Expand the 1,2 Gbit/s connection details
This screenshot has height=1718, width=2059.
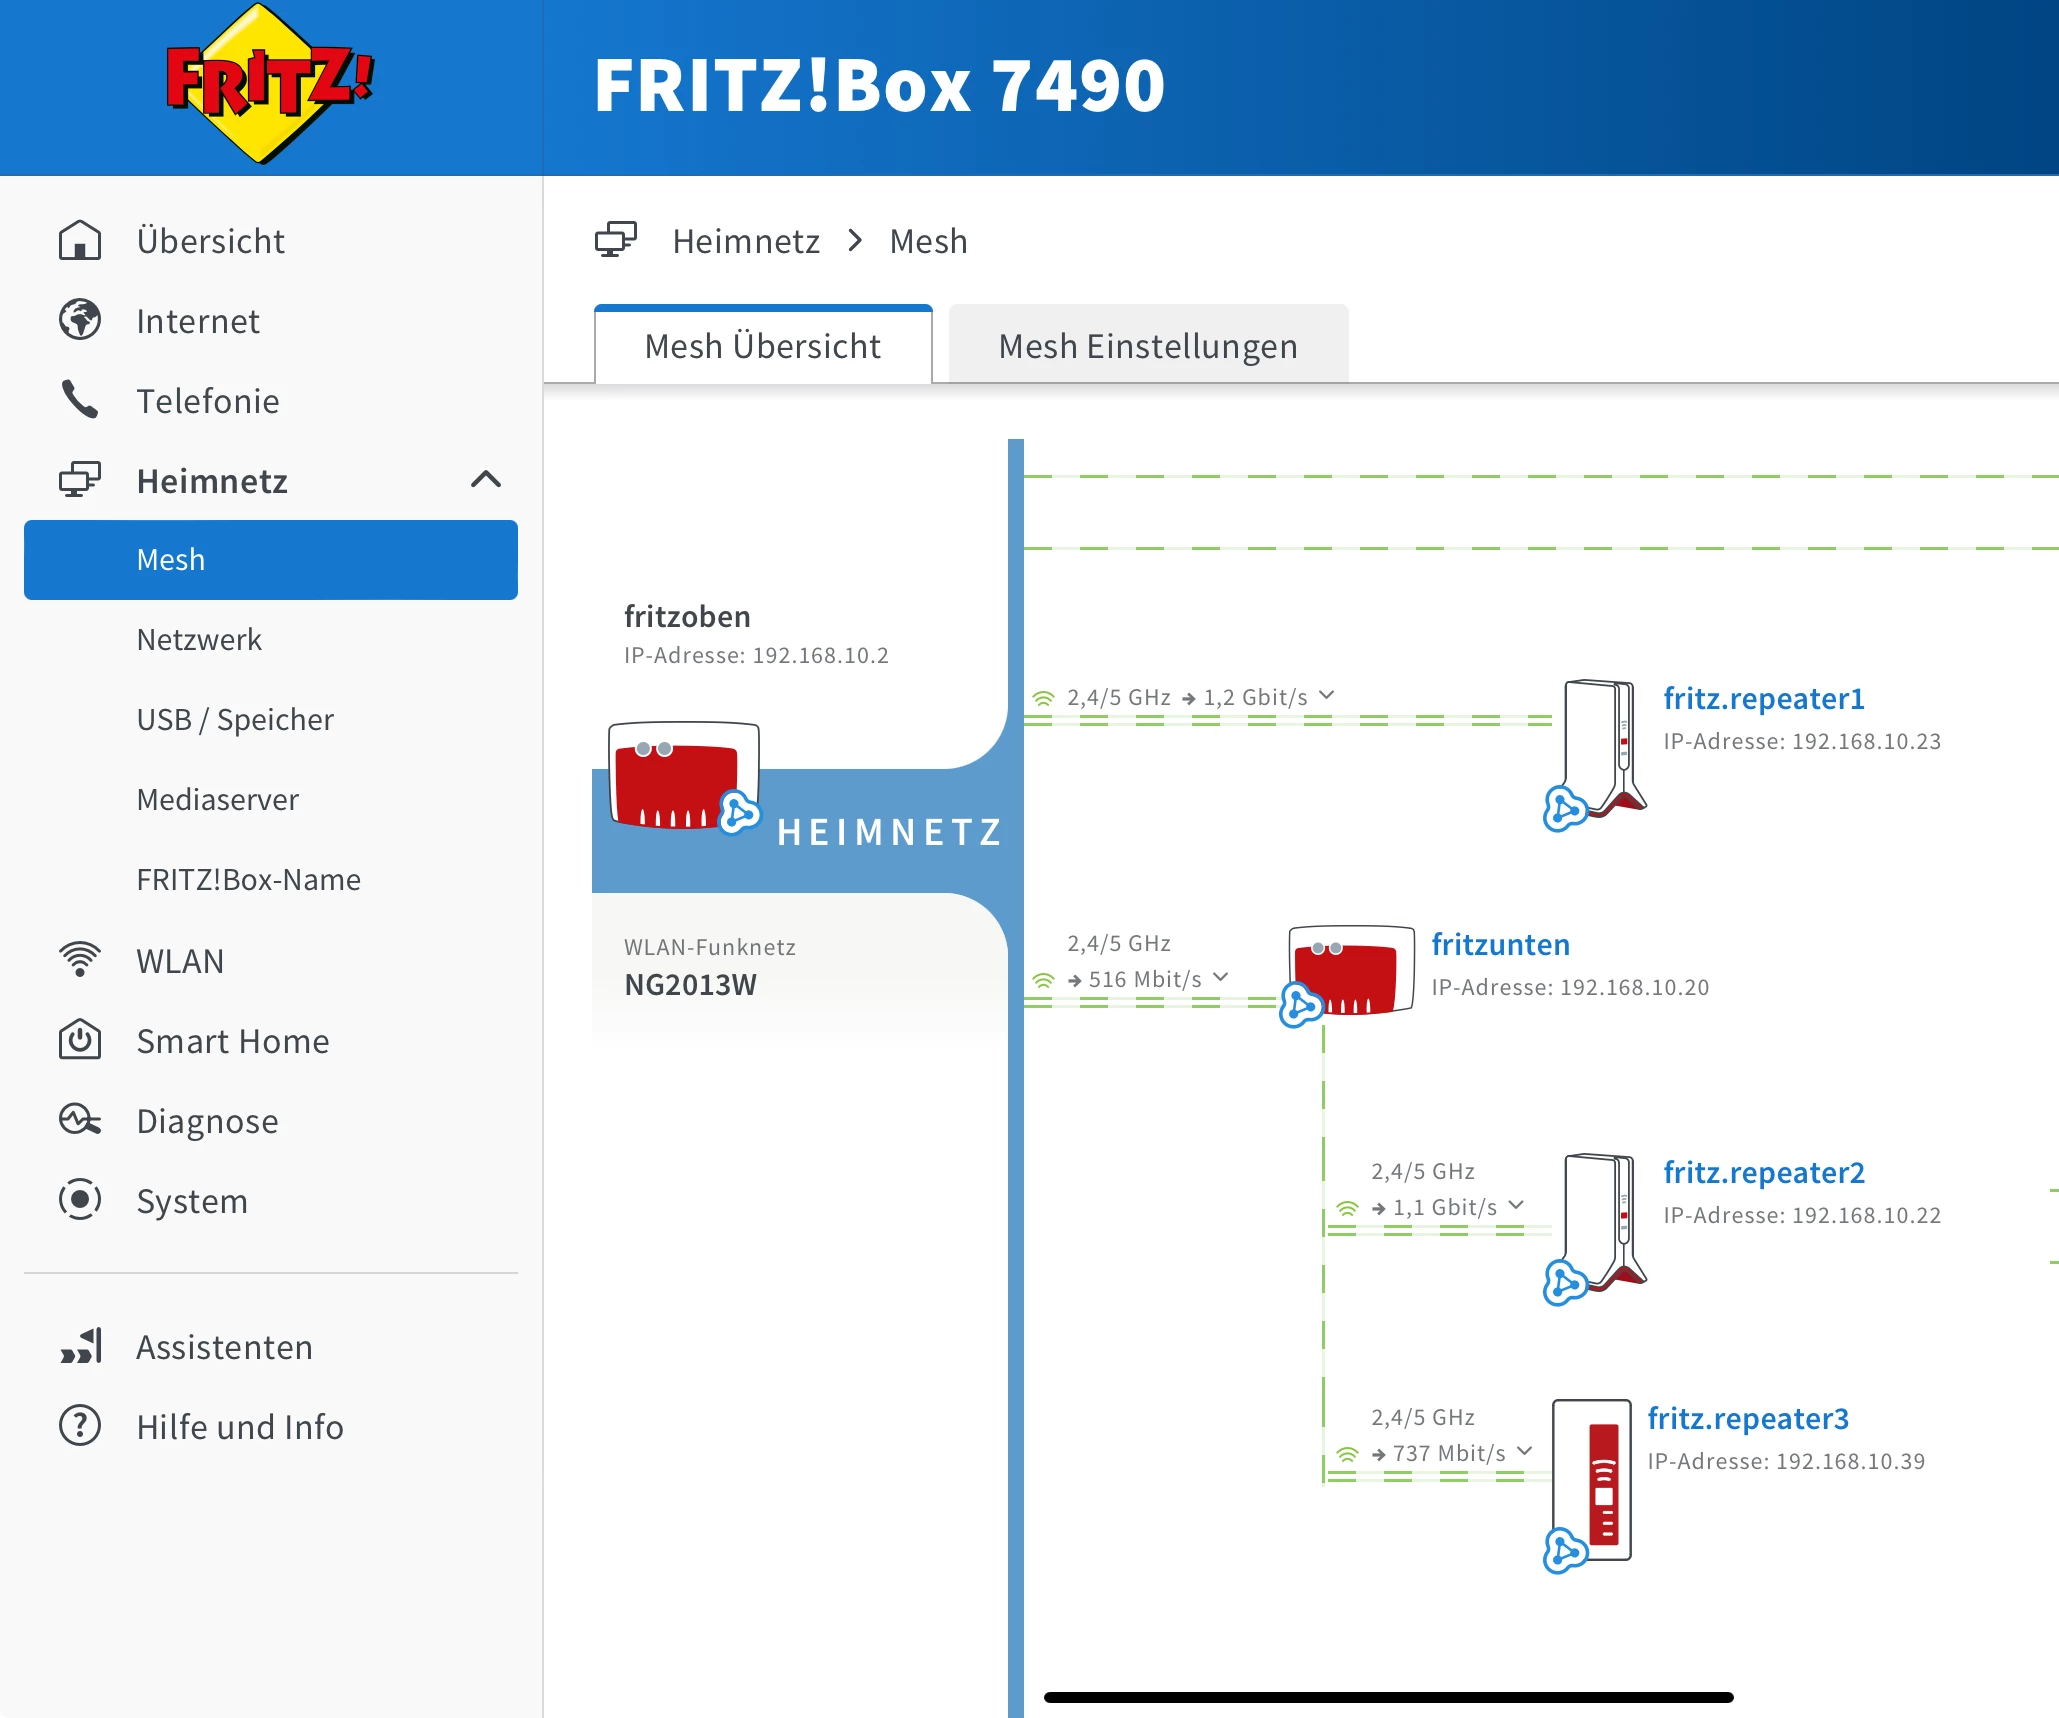[1327, 695]
